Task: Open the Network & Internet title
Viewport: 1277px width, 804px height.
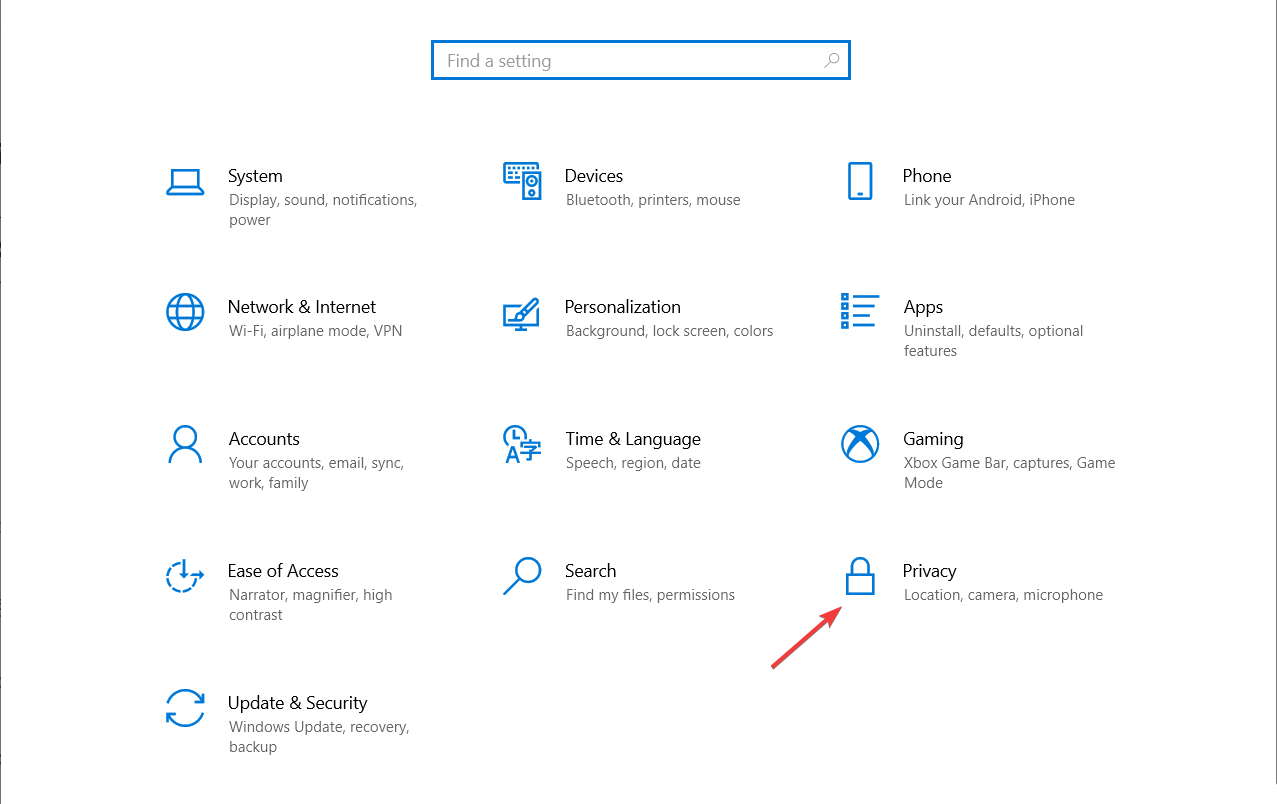Action: coord(302,307)
